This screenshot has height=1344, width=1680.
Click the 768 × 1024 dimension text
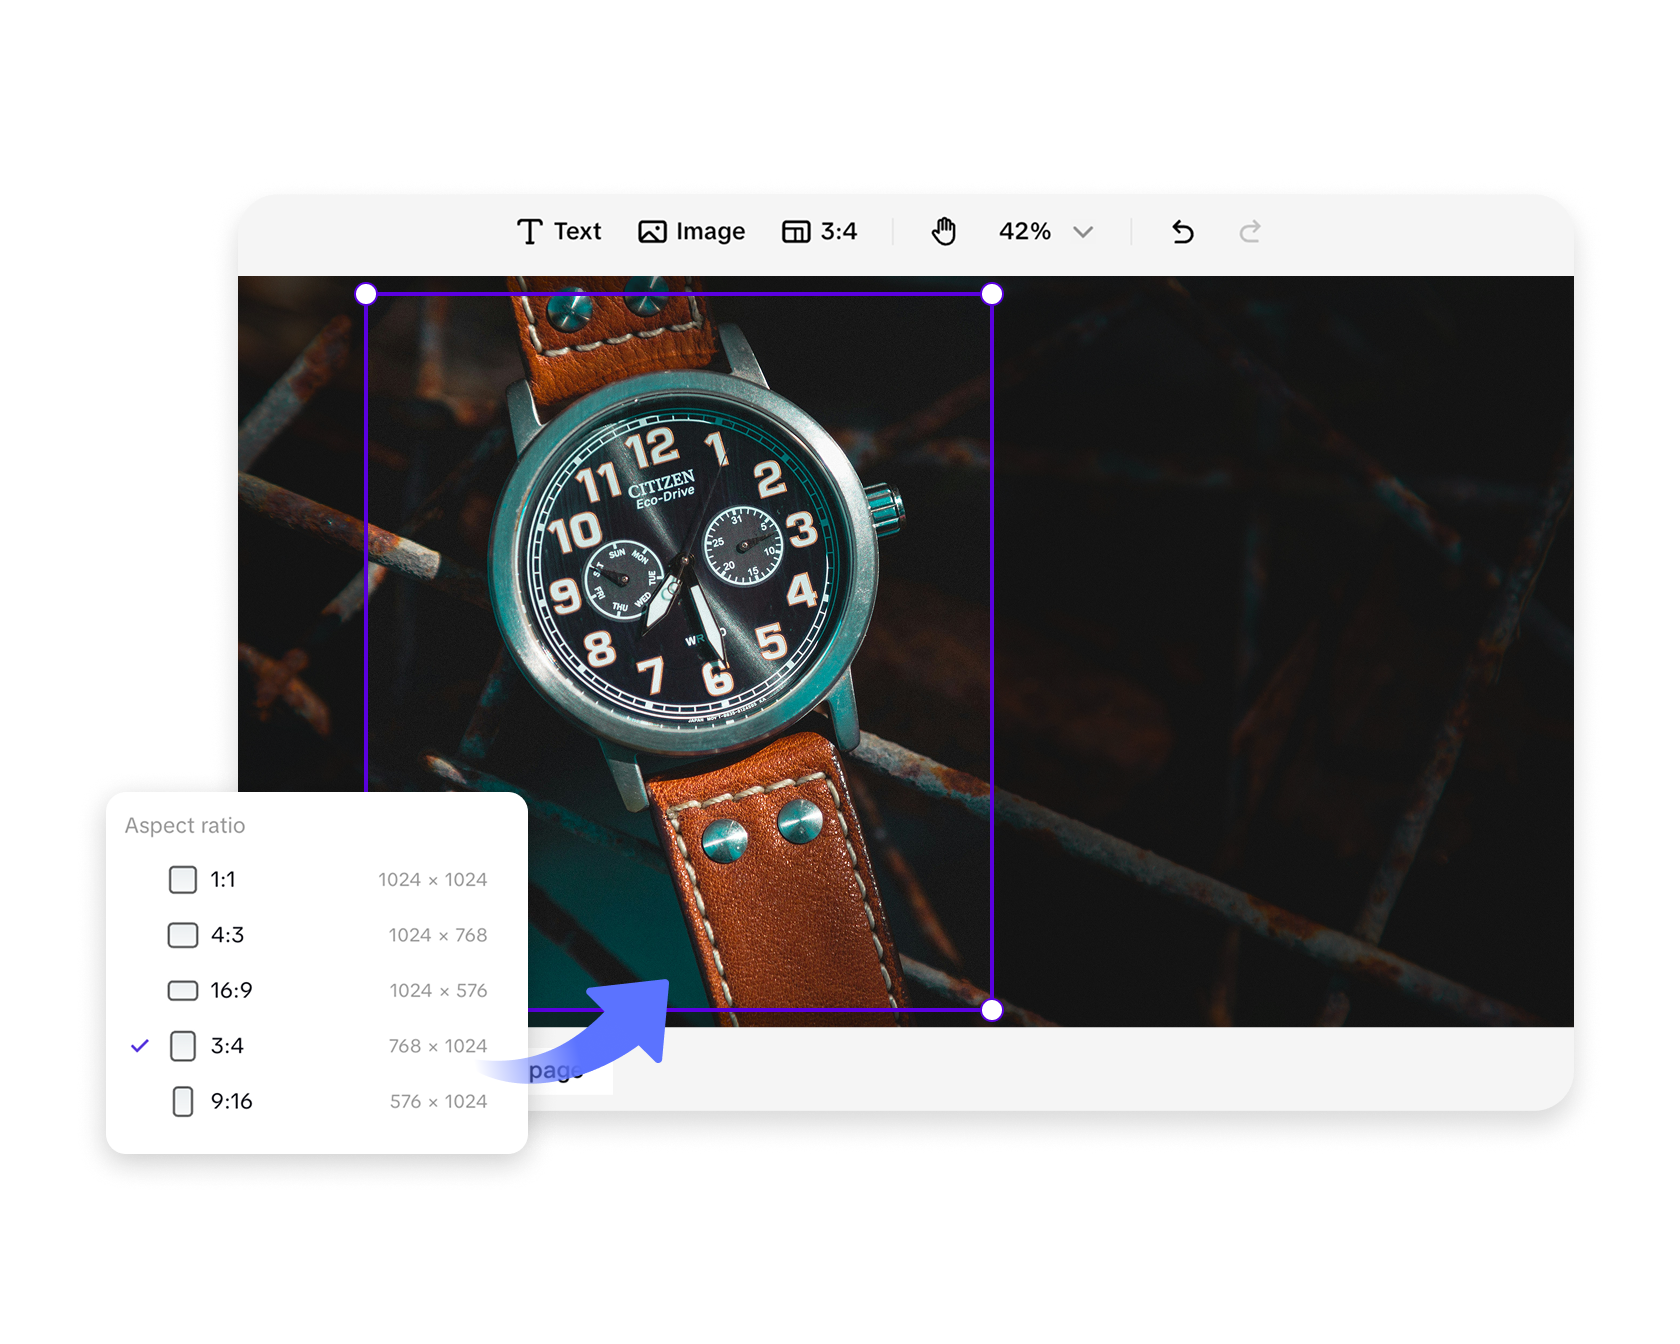[438, 1046]
